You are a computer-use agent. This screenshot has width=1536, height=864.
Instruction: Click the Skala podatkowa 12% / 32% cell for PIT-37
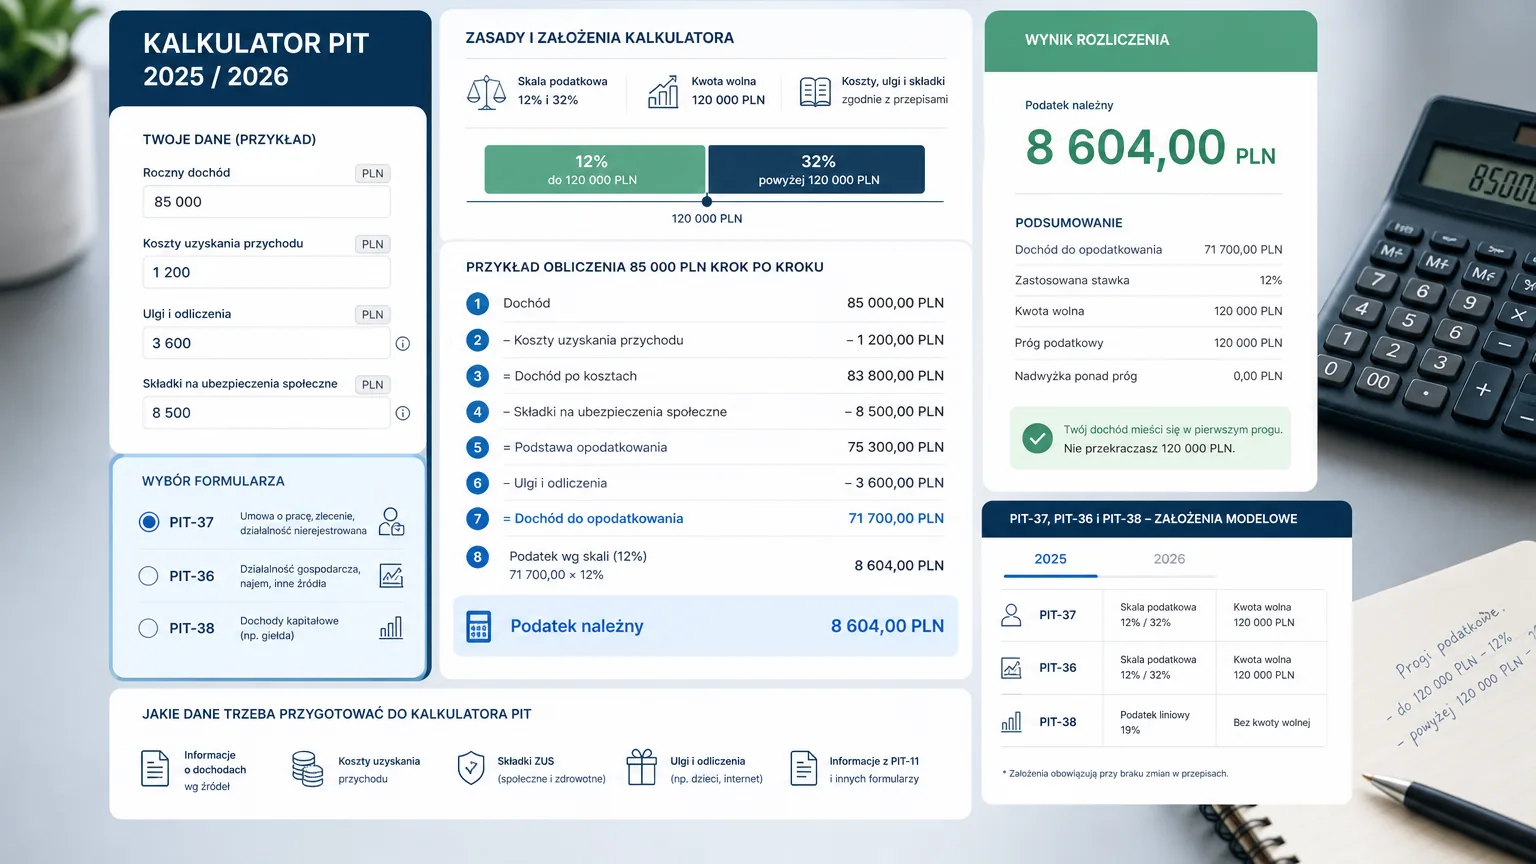1160,615
